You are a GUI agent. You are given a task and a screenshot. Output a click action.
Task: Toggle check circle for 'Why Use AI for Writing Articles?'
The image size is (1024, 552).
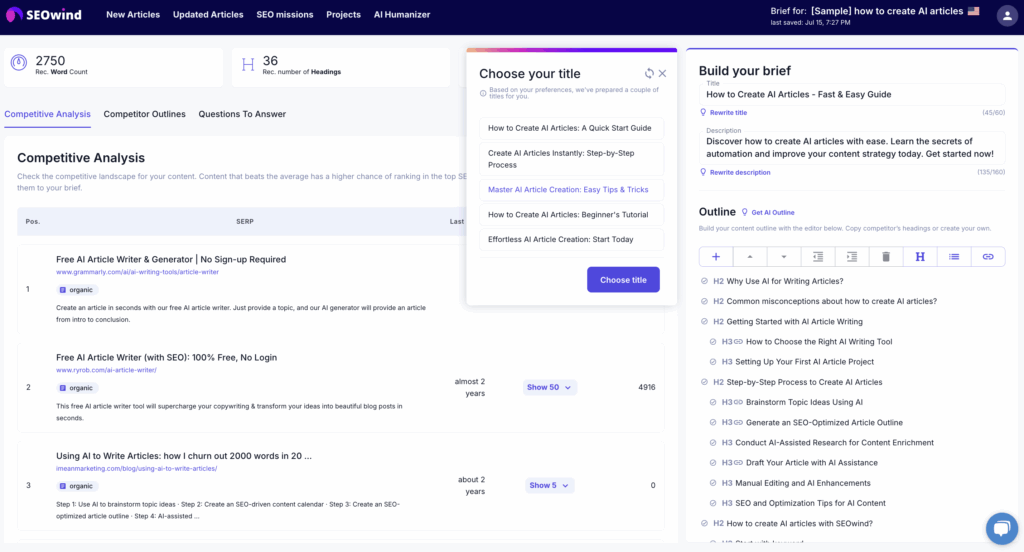[704, 281]
